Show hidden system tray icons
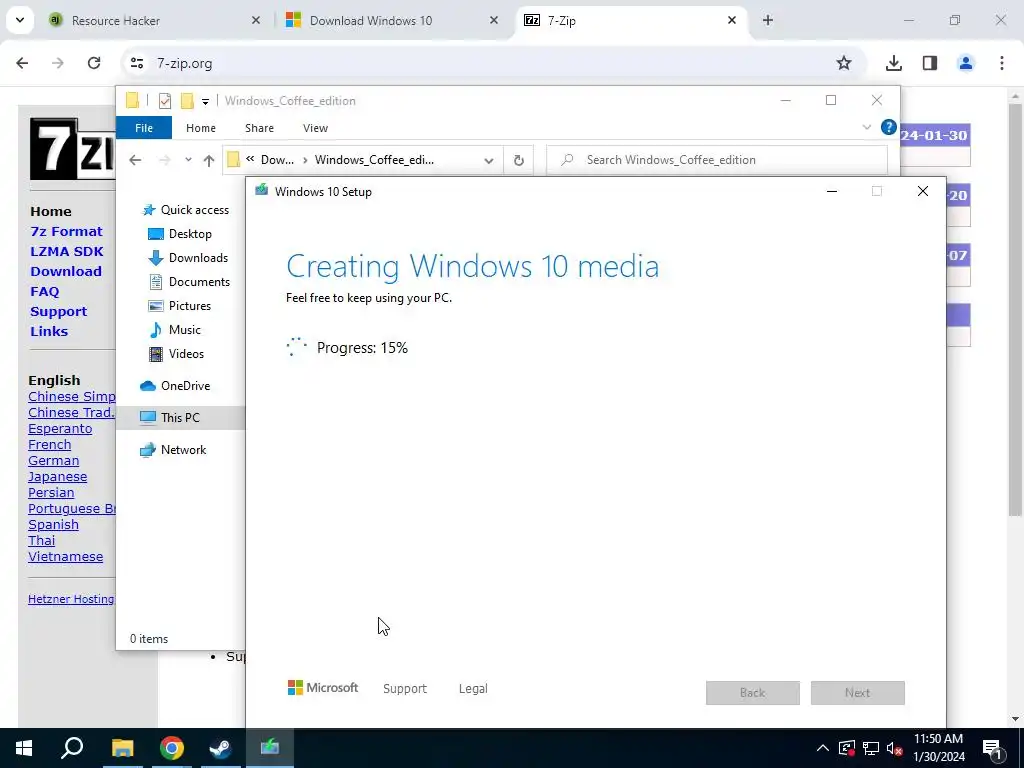Viewport: 1024px width, 768px height. coord(823,748)
